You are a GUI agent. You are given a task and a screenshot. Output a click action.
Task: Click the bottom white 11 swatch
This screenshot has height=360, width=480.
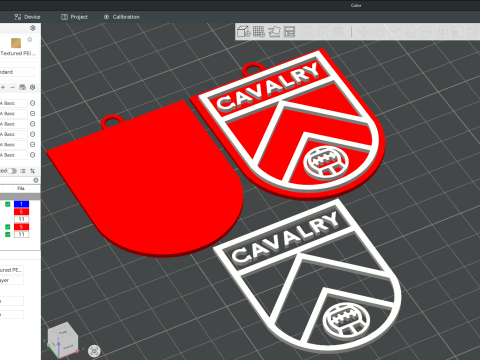(x=21, y=235)
